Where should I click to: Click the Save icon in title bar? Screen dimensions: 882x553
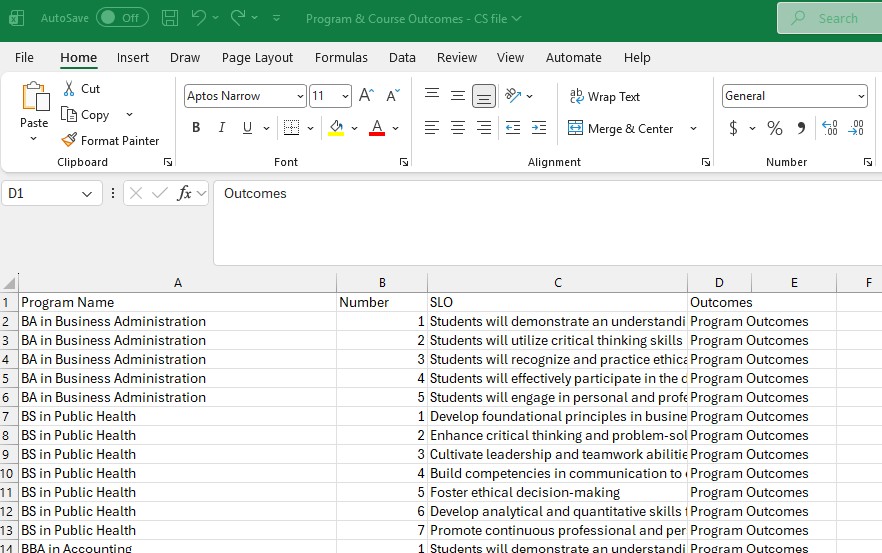tap(170, 18)
